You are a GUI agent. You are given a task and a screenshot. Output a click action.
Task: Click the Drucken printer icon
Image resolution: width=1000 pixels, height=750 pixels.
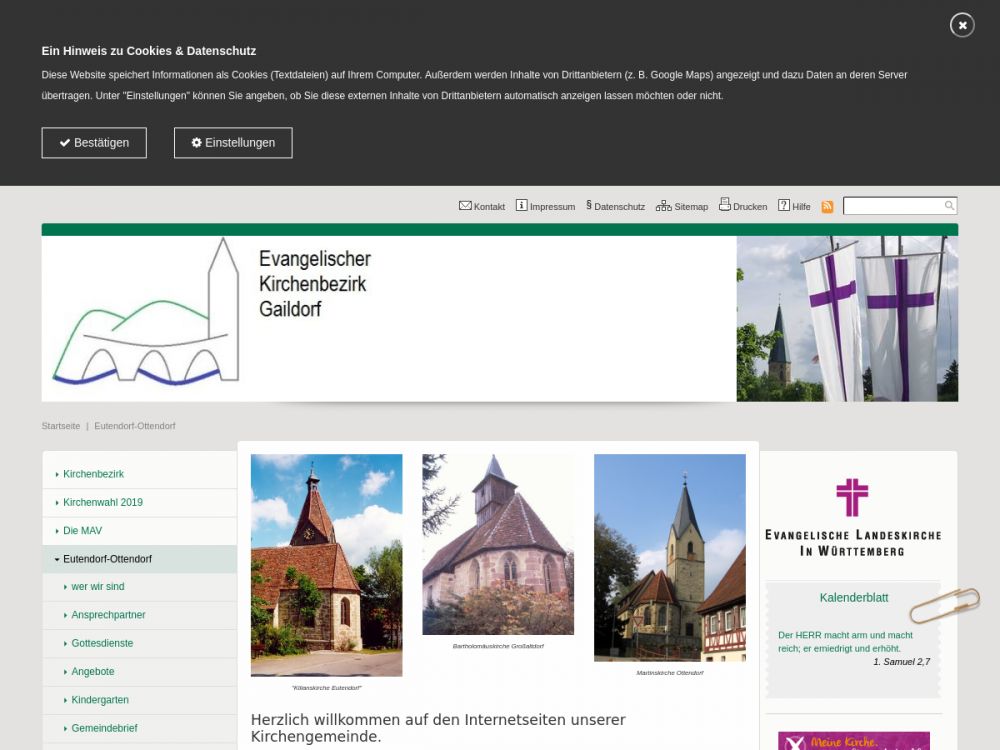725,205
